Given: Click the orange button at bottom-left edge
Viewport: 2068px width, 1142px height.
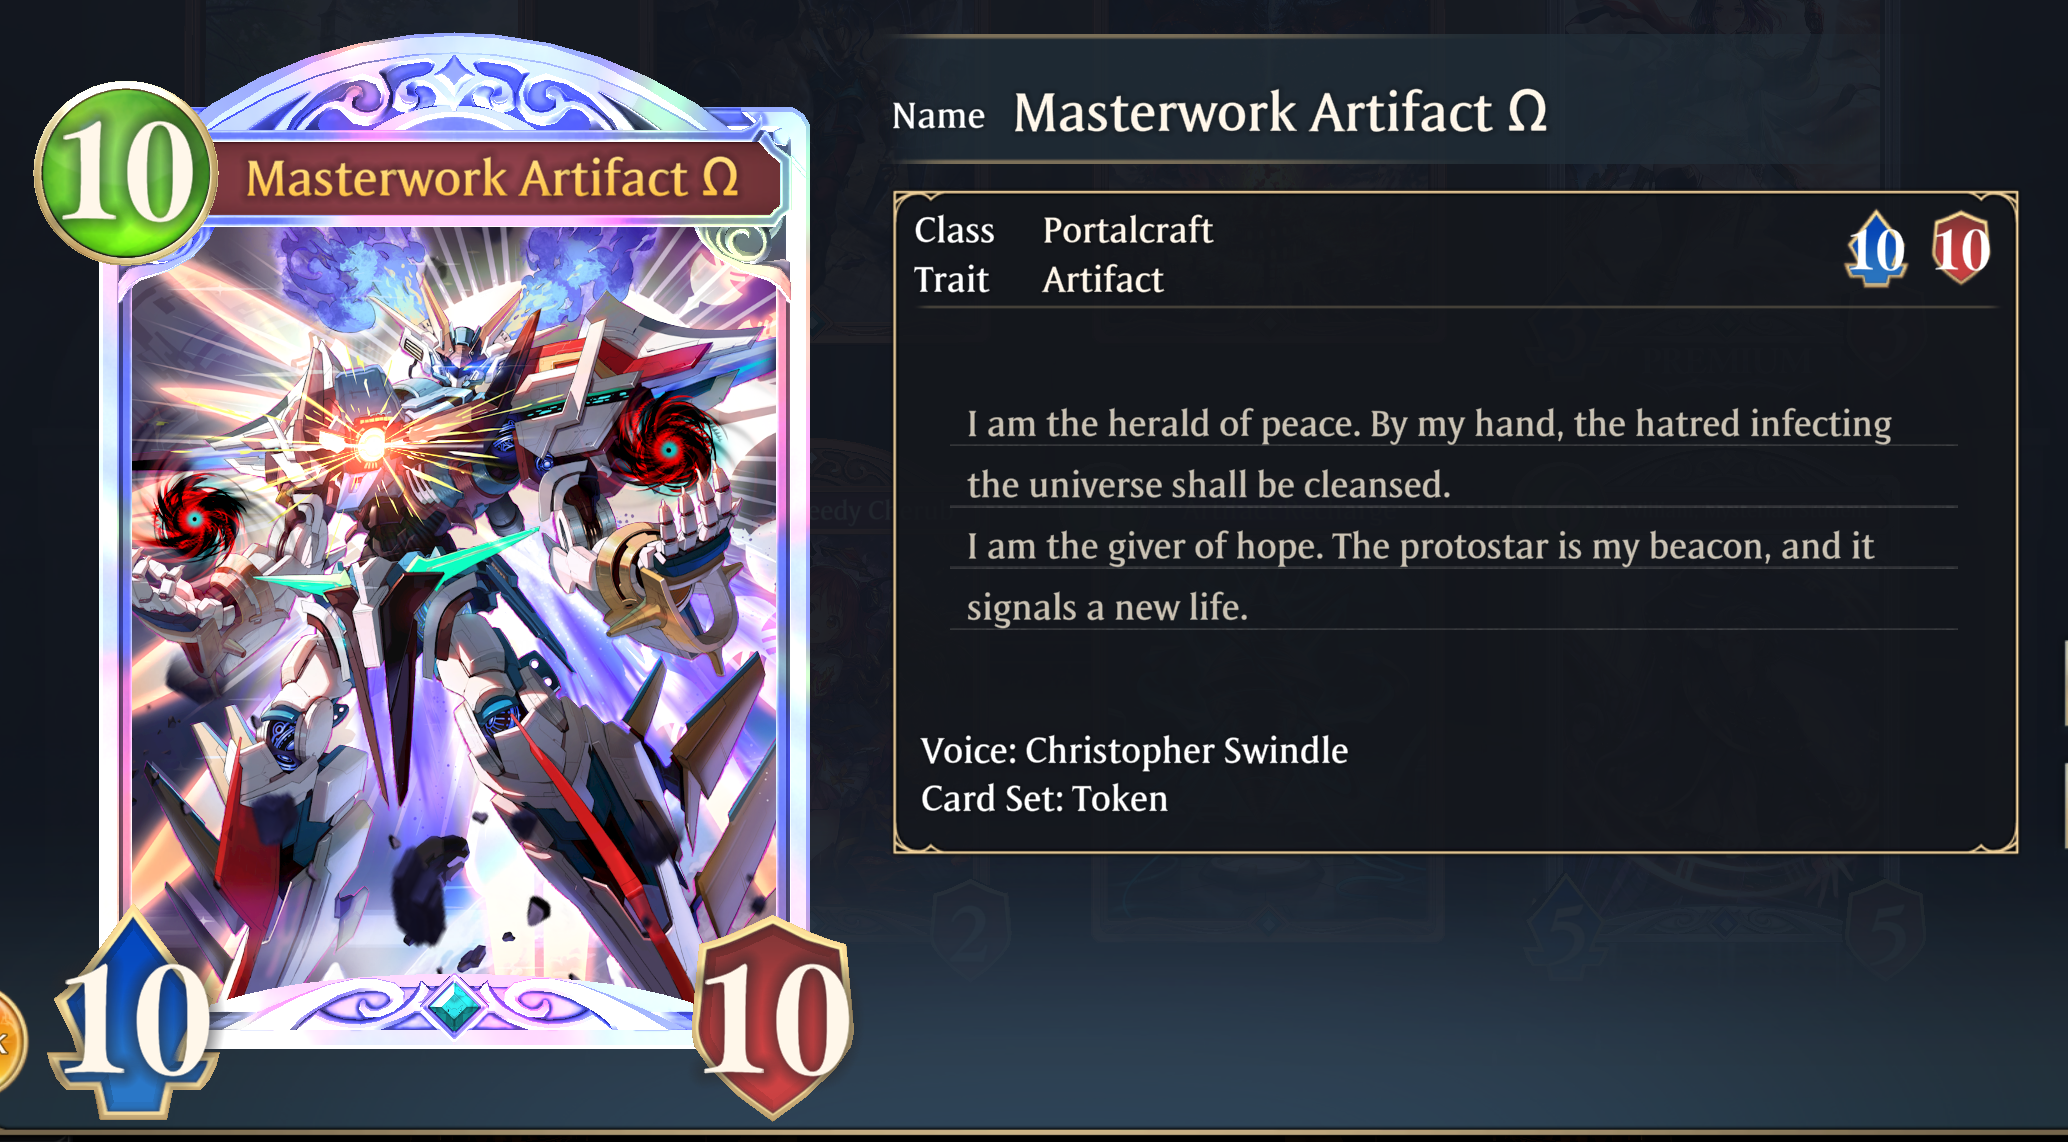Looking at the screenshot, I should [8, 1042].
